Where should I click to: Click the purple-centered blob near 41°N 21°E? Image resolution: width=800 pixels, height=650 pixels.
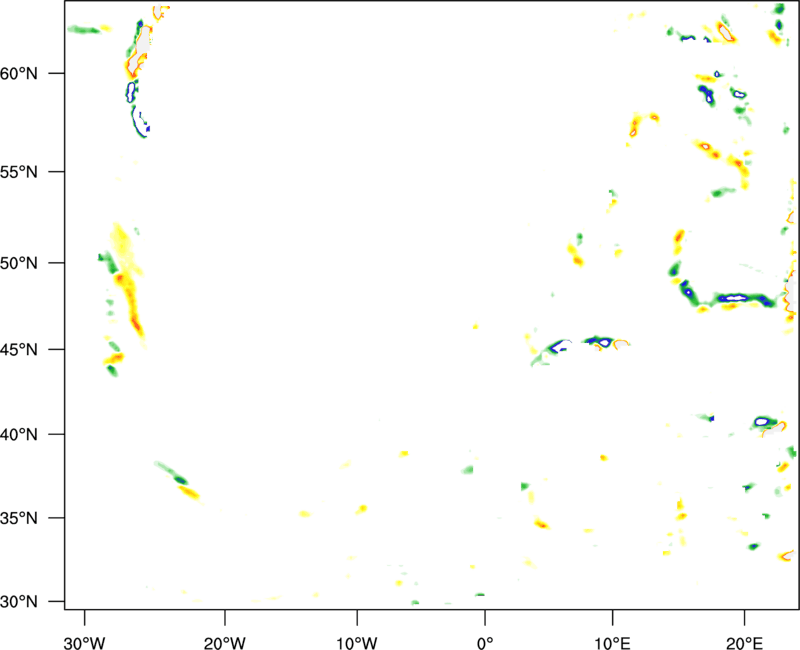click(764, 422)
